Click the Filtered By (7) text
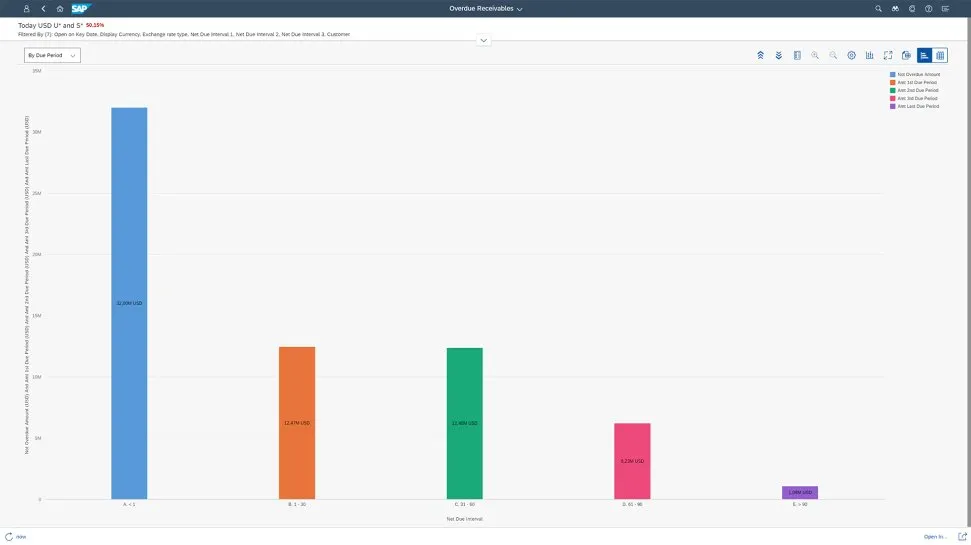 (184, 35)
